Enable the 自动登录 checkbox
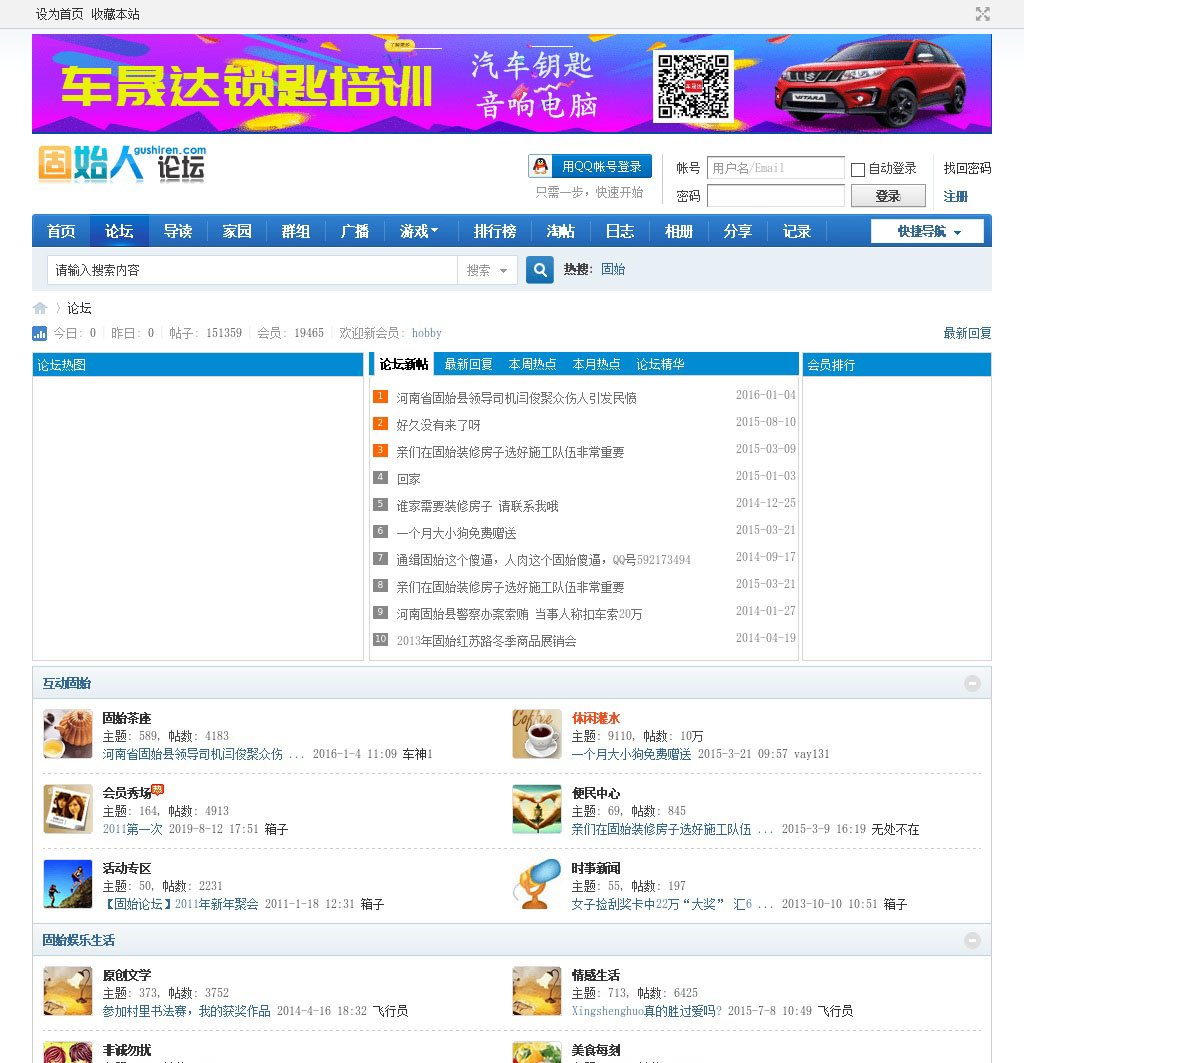Screen dimensions: 1200x1063 [x=858, y=169]
